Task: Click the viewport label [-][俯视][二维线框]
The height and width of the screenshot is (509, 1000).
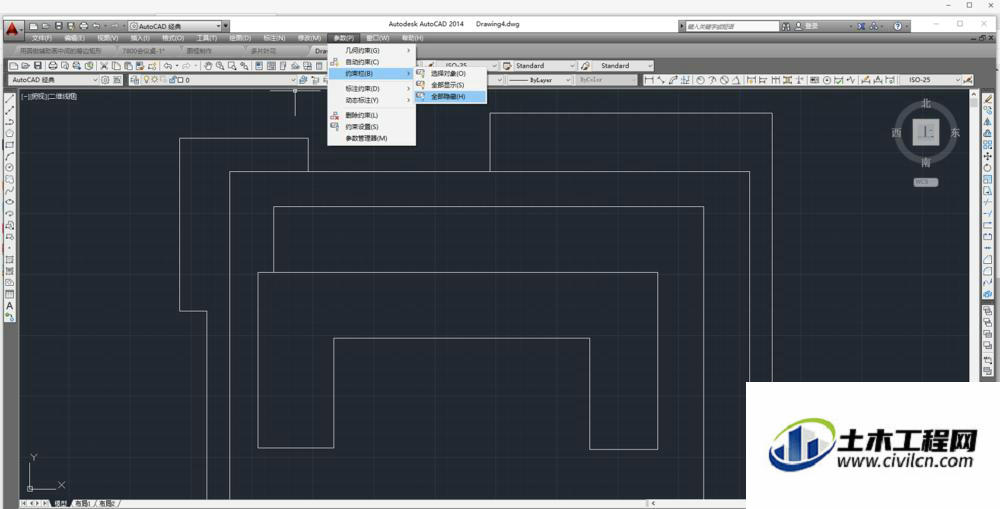Action: (x=48, y=96)
